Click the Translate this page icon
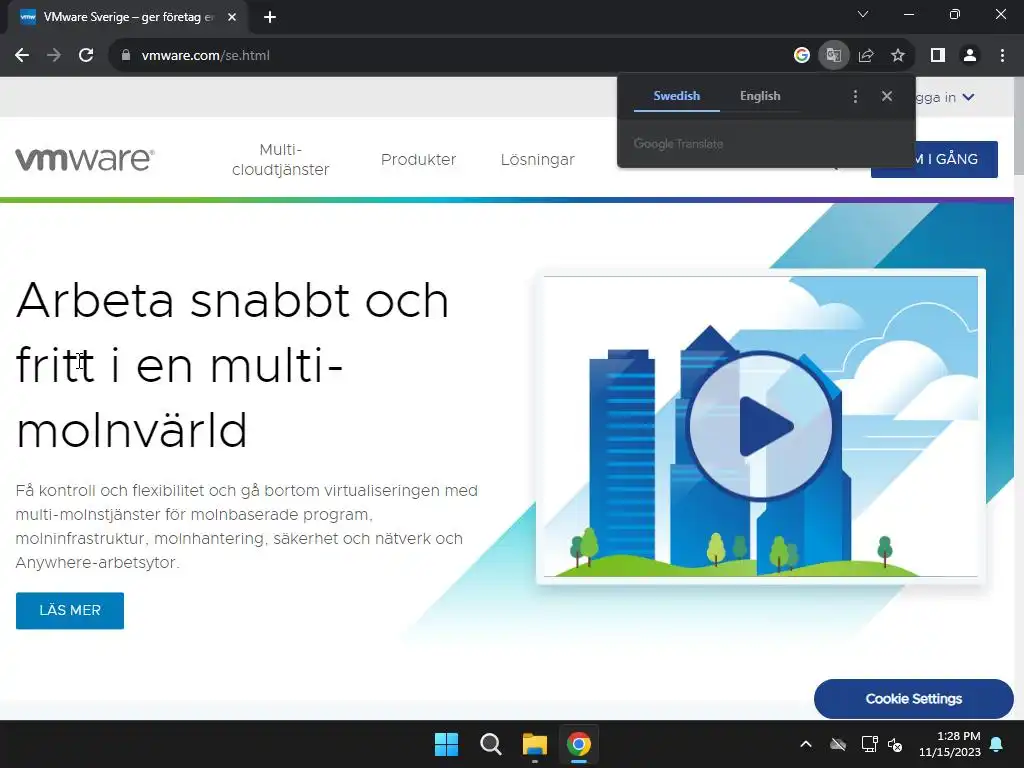 tap(833, 56)
